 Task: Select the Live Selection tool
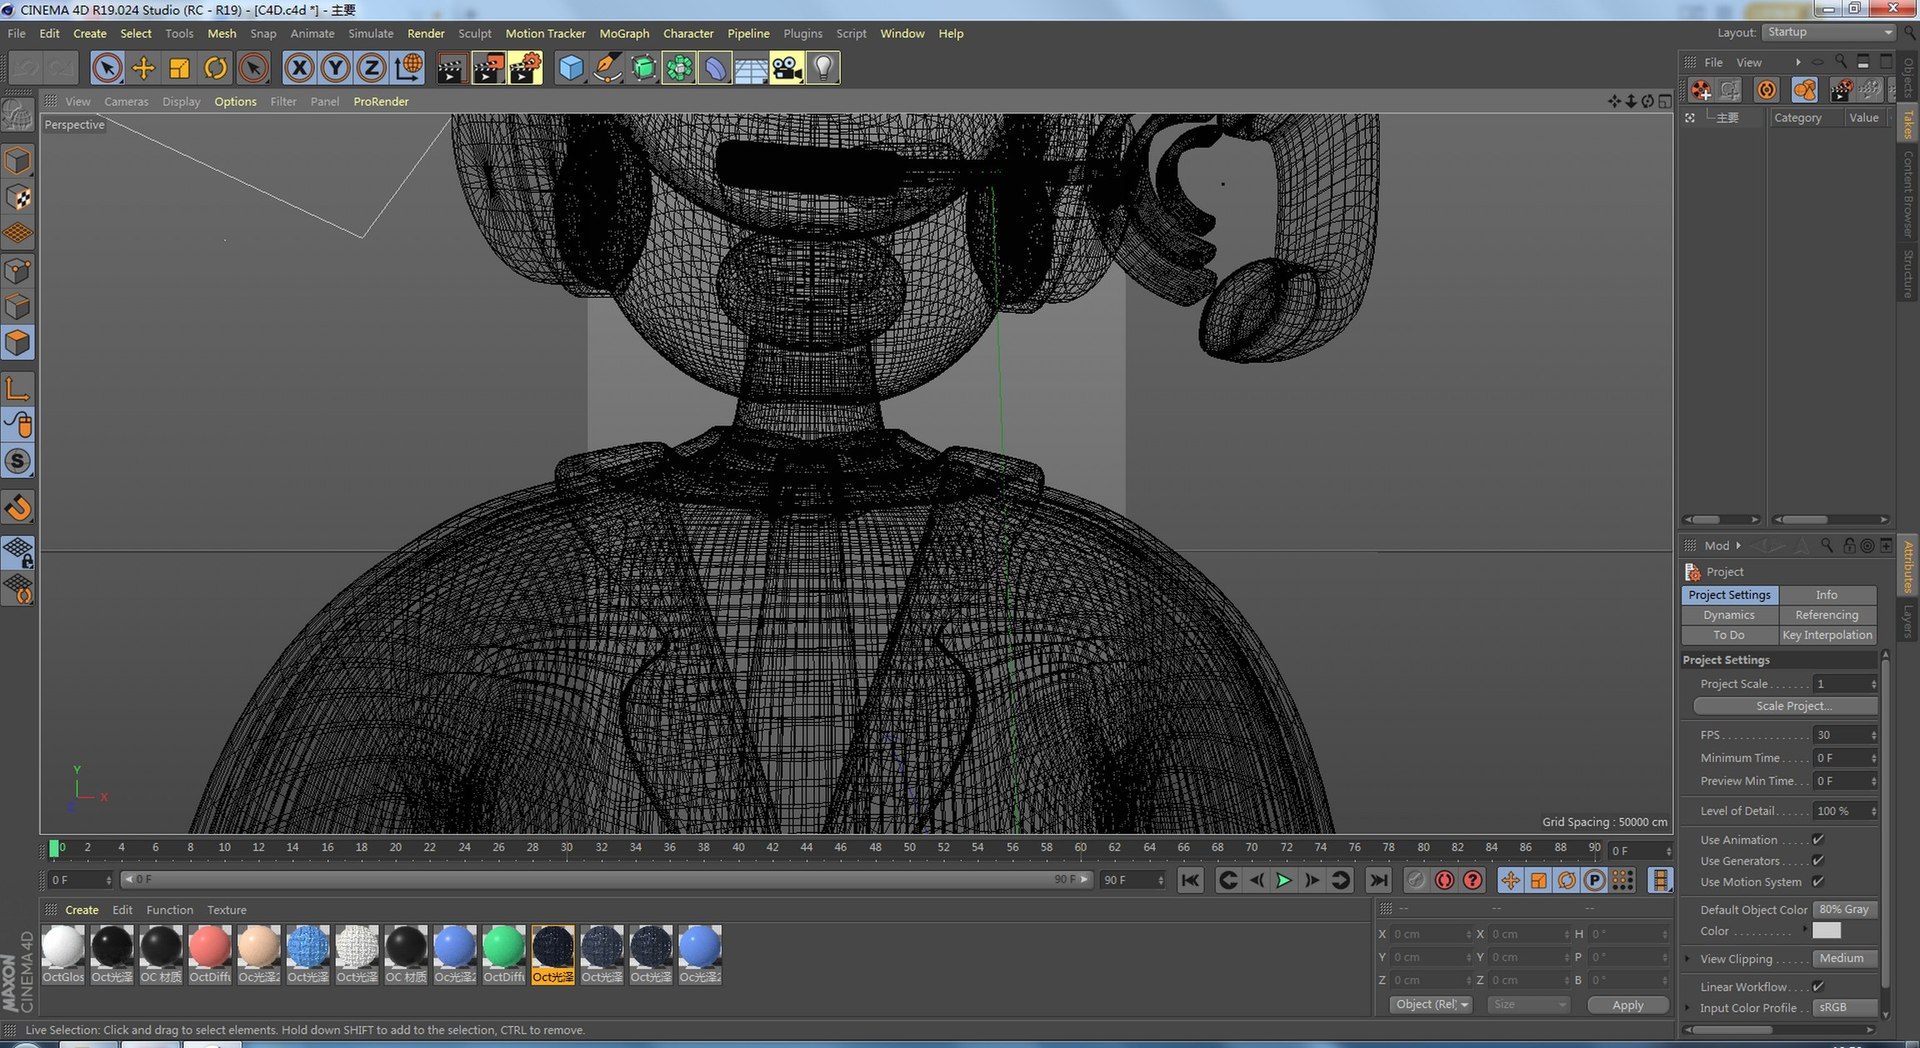pos(107,68)
